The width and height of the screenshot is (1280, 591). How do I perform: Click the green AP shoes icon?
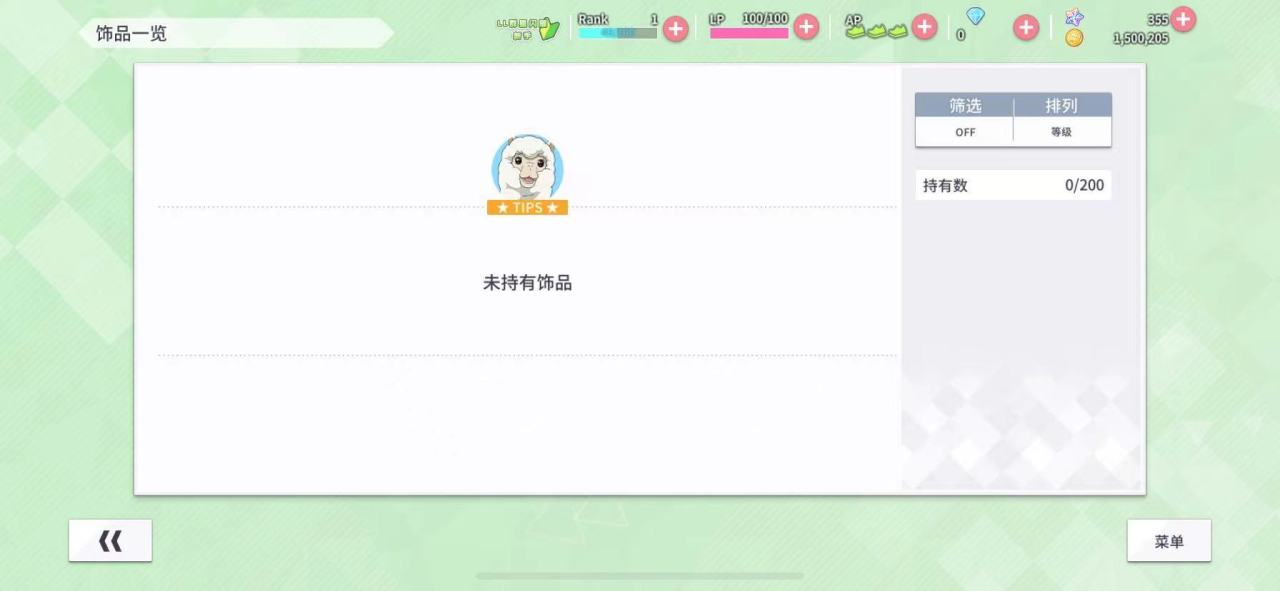(876, 32)
